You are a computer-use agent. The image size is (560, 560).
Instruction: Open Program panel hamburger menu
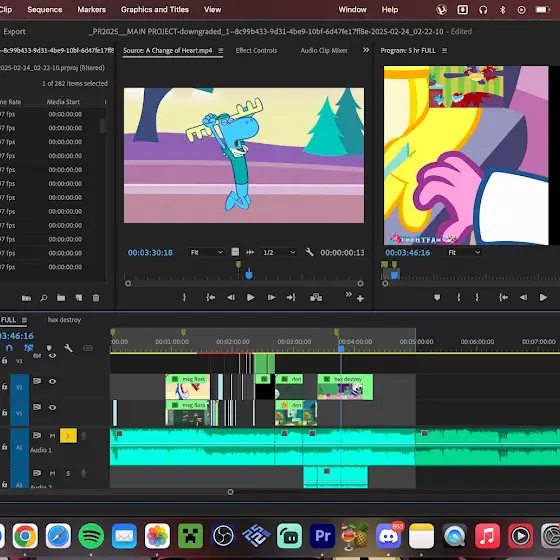click(x=444, y=51)
